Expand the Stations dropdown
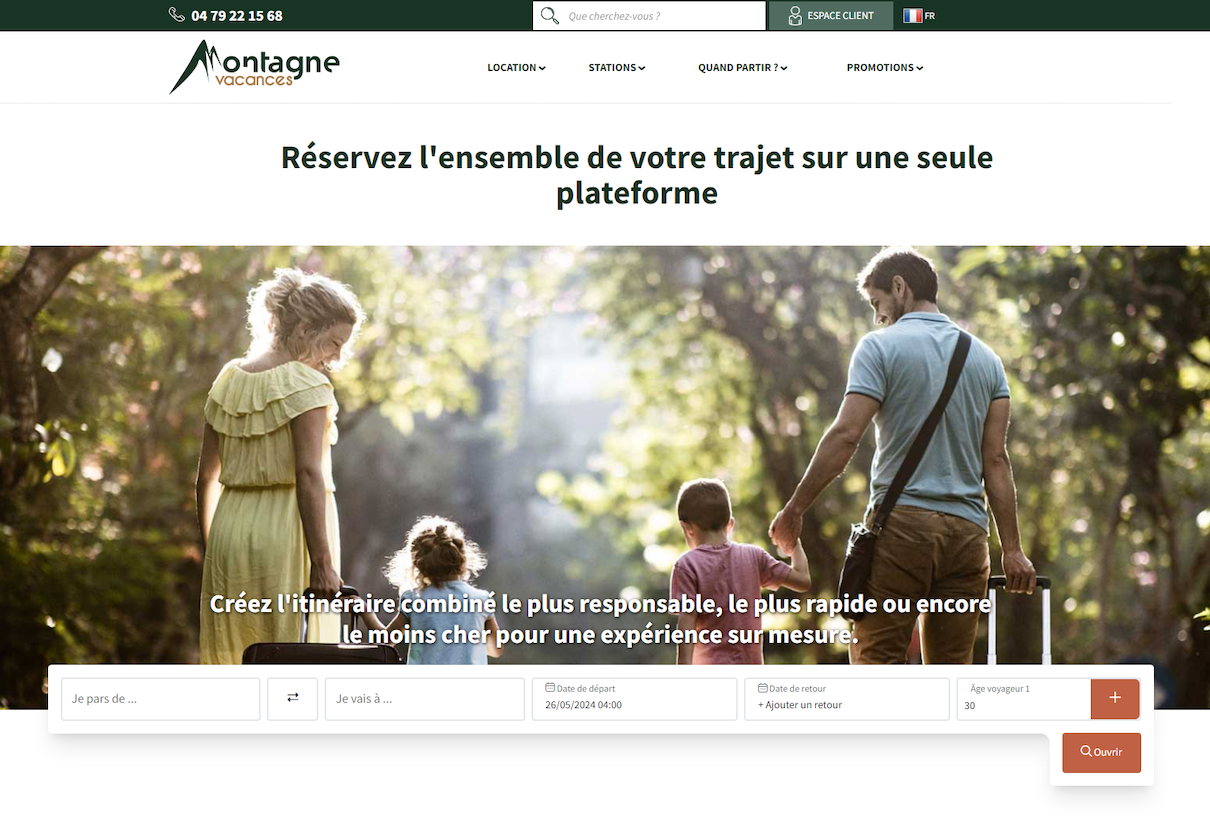1210x822 pixels. (x=617, y=68)
